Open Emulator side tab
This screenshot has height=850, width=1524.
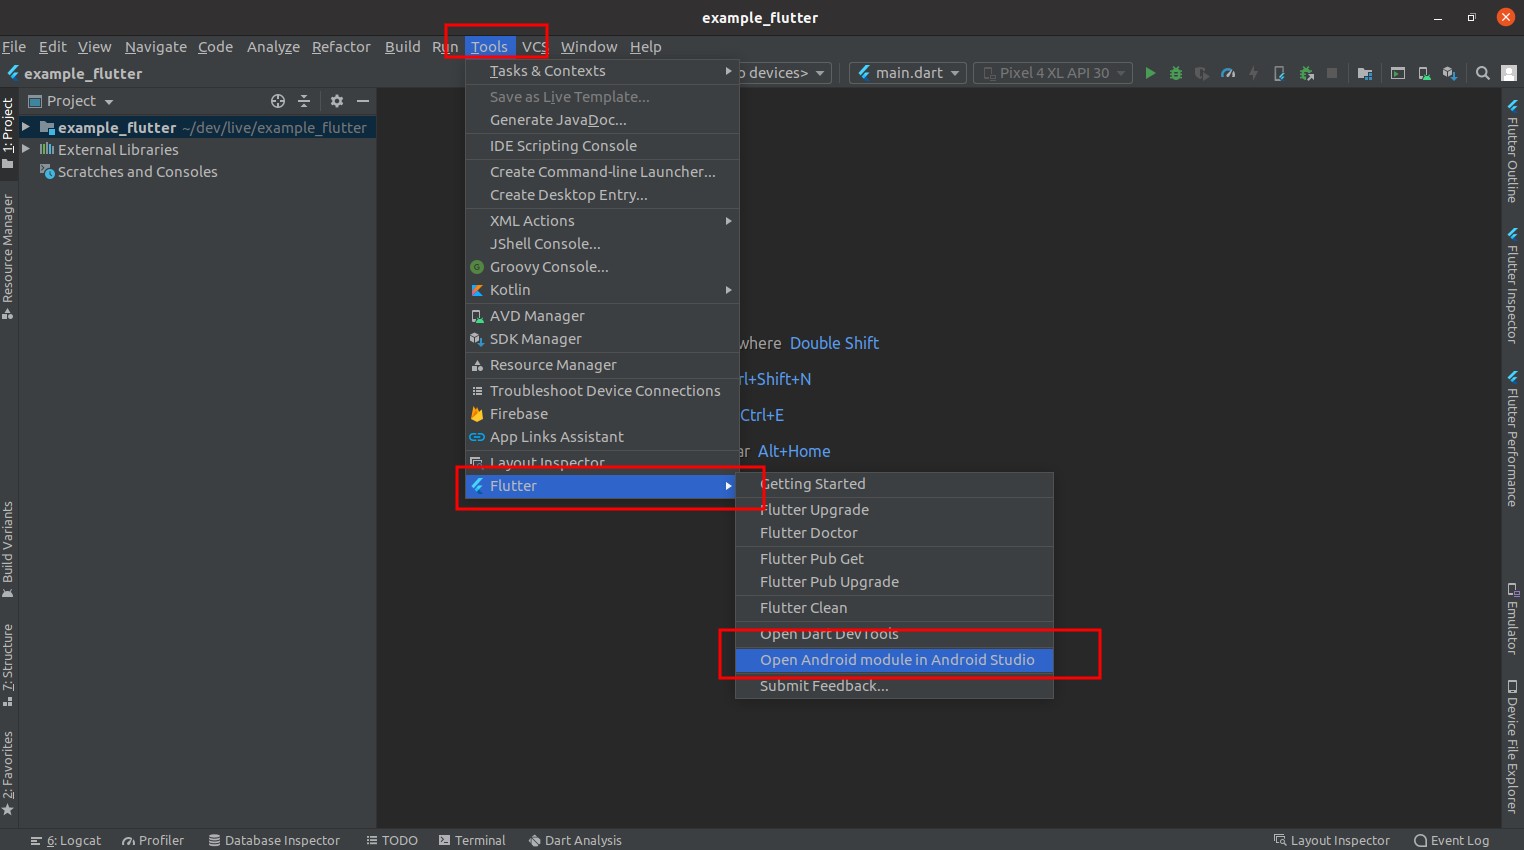pyautogui.click(x=1512, y=618)
